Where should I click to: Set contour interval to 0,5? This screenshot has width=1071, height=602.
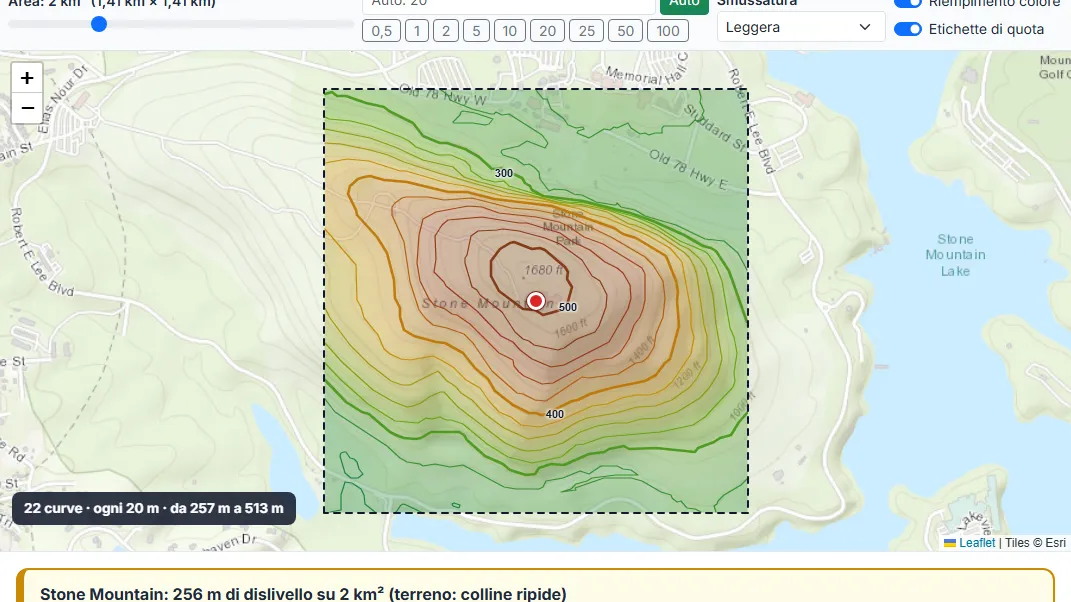pos(381,31)
